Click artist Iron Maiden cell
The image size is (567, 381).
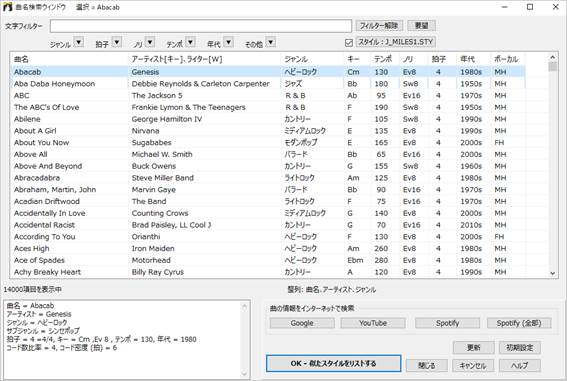153,249
